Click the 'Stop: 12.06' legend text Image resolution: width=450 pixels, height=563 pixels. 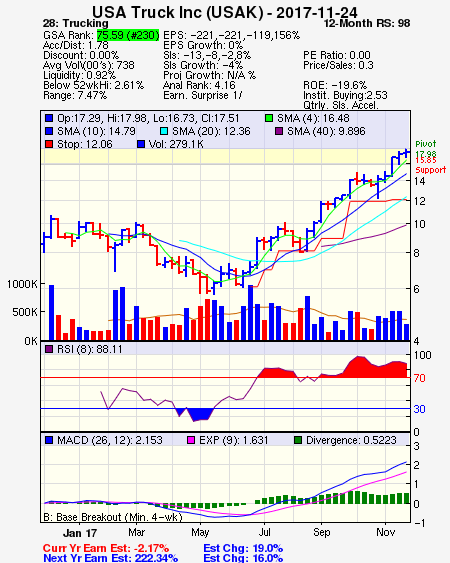click(x=84, y=144)
